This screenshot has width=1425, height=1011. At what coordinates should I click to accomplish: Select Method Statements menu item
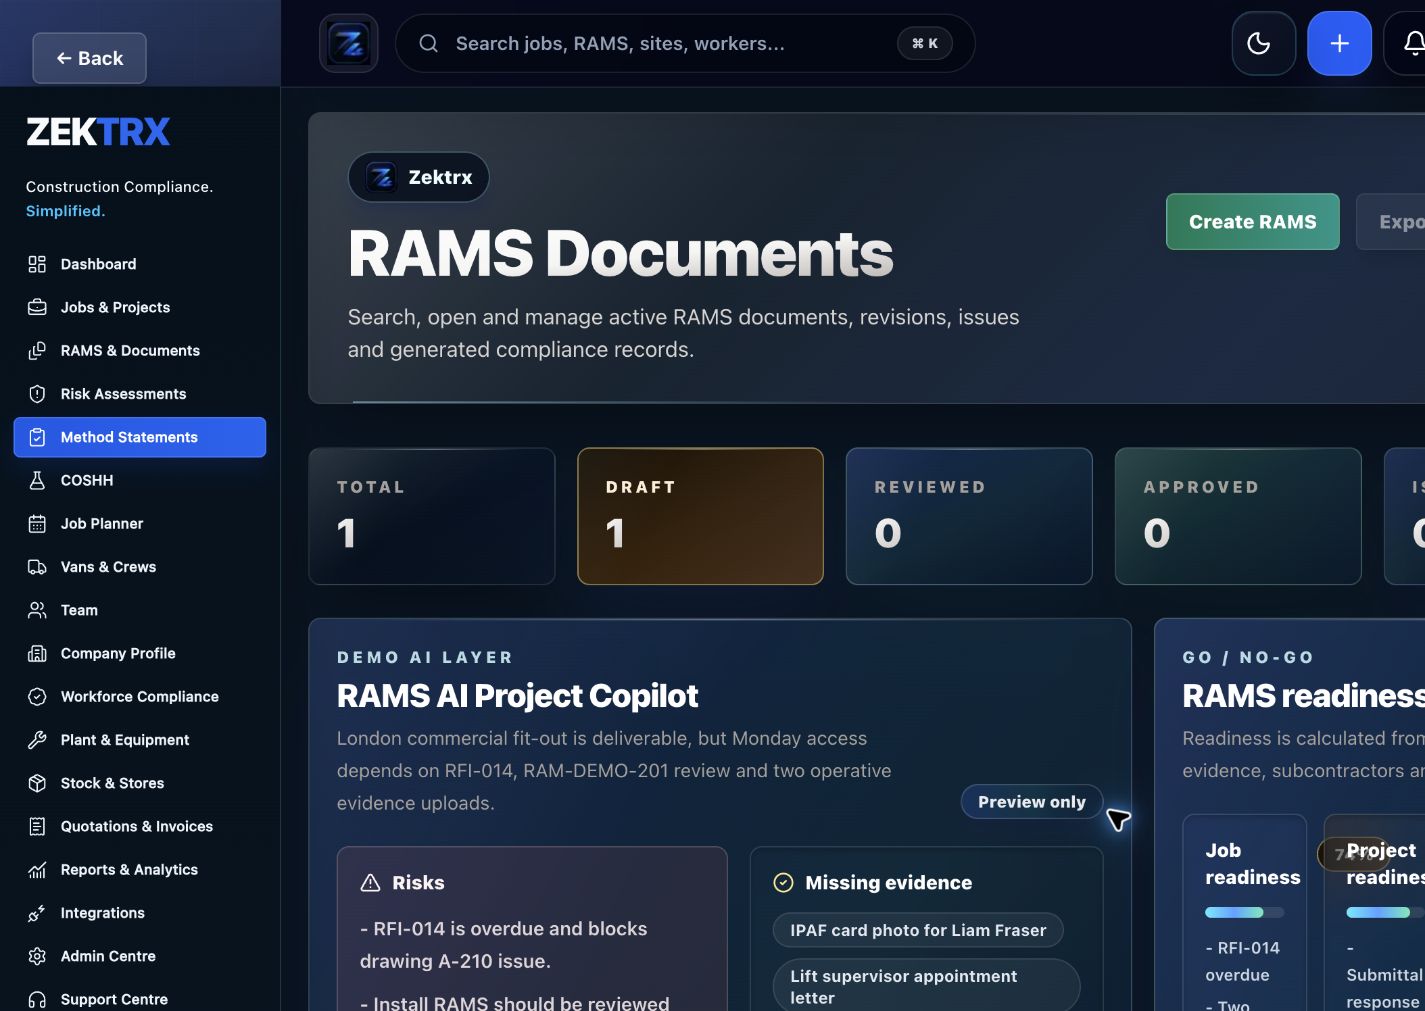click(x=140, y=437)
